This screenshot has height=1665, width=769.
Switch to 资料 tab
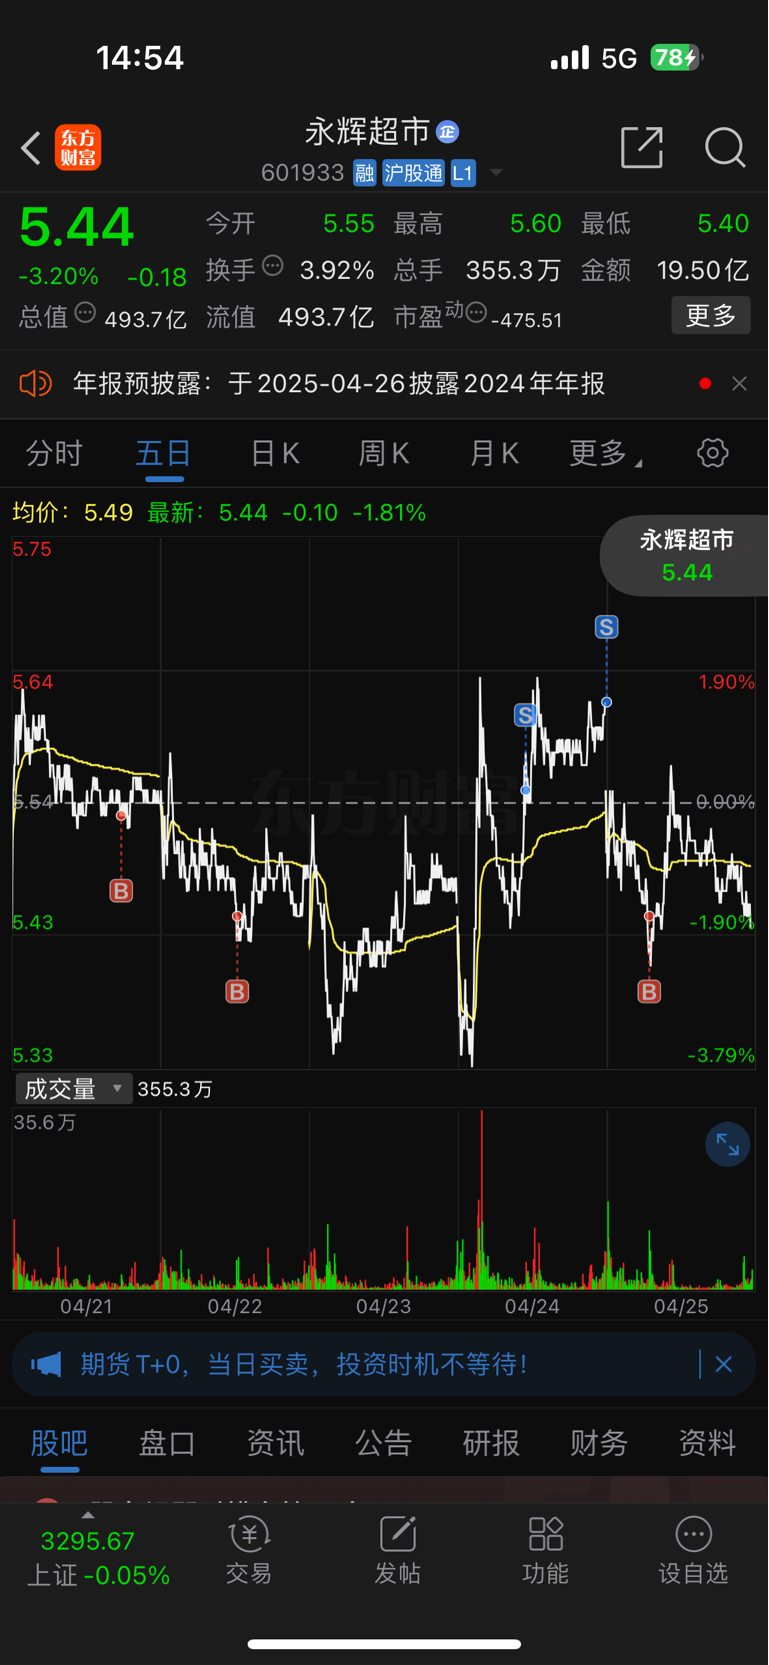(x=707, y=1443)
